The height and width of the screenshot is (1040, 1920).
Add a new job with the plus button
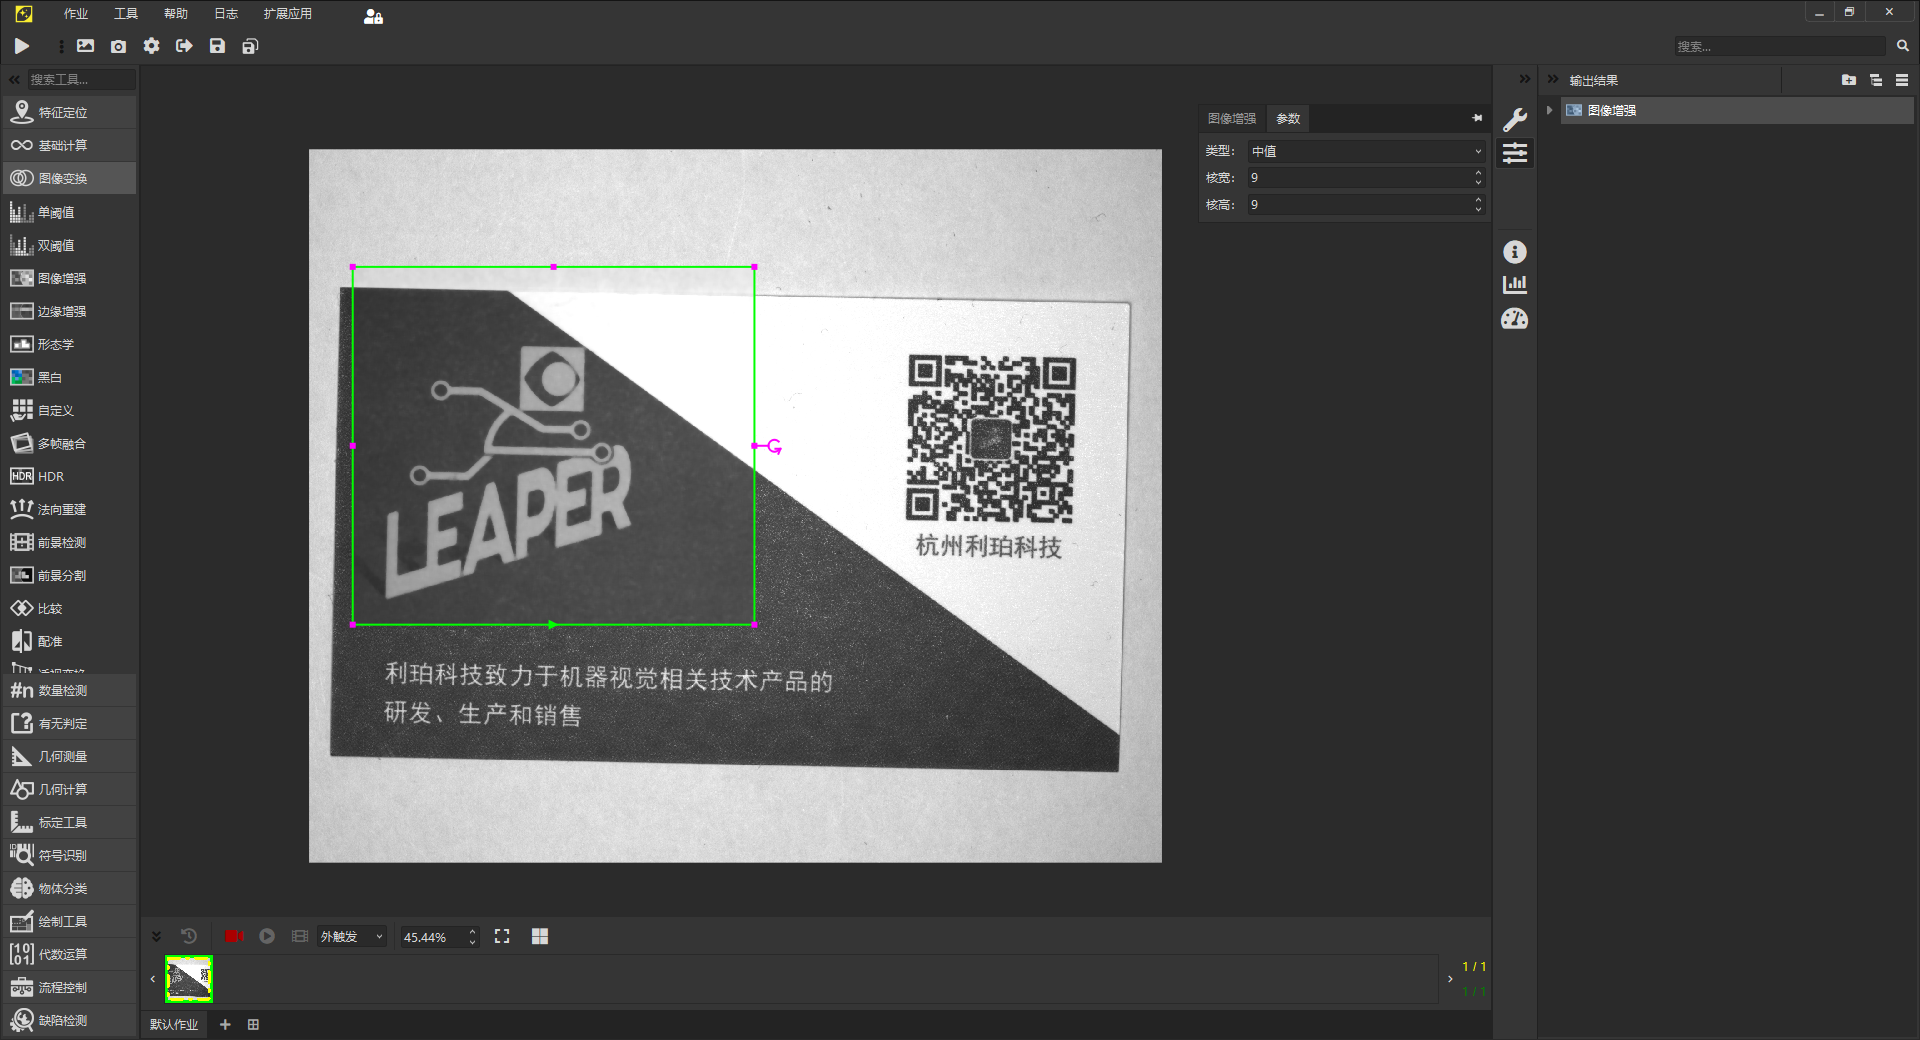coord(225,1024)
